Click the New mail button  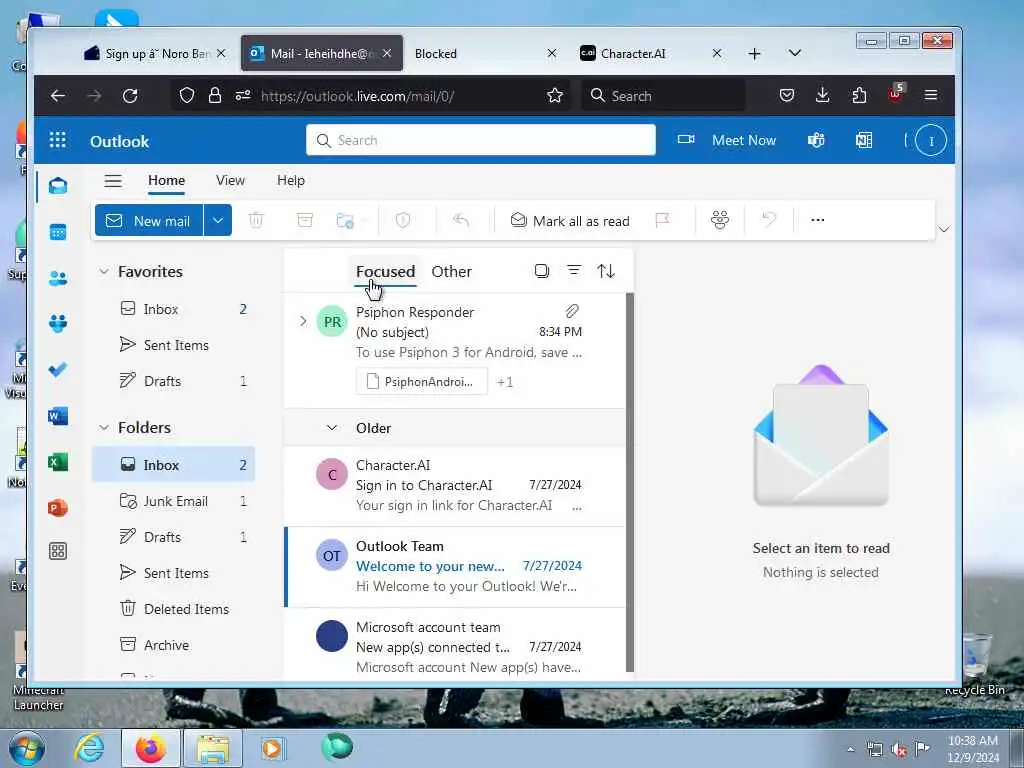click(x=150, y=220)
